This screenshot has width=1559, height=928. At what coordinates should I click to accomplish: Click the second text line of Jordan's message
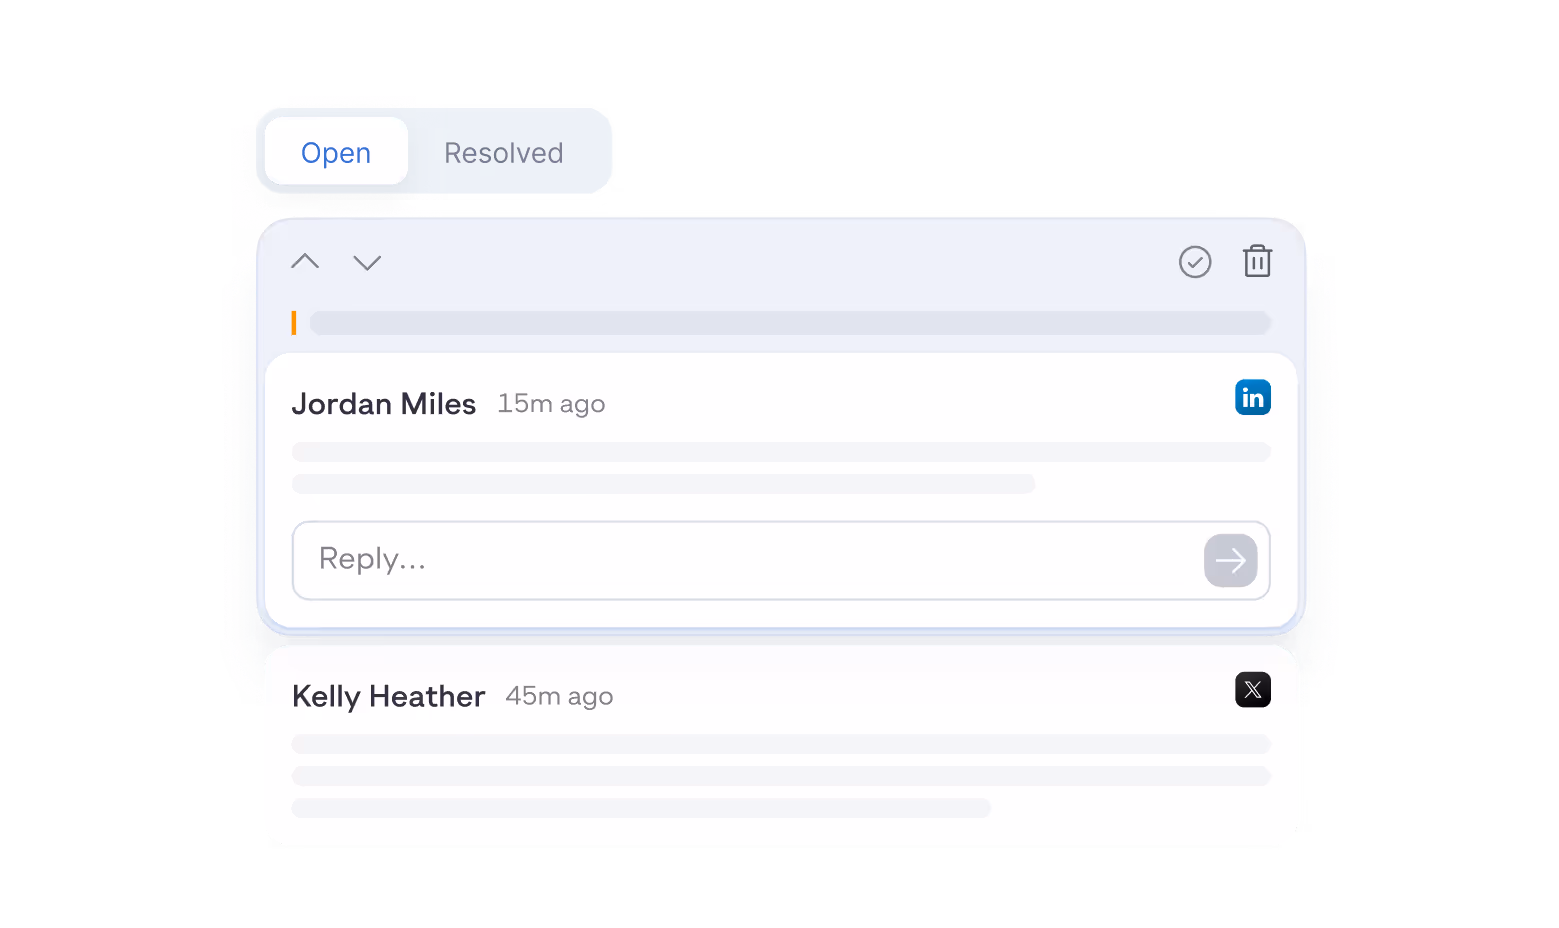click(x=663, y=484)
